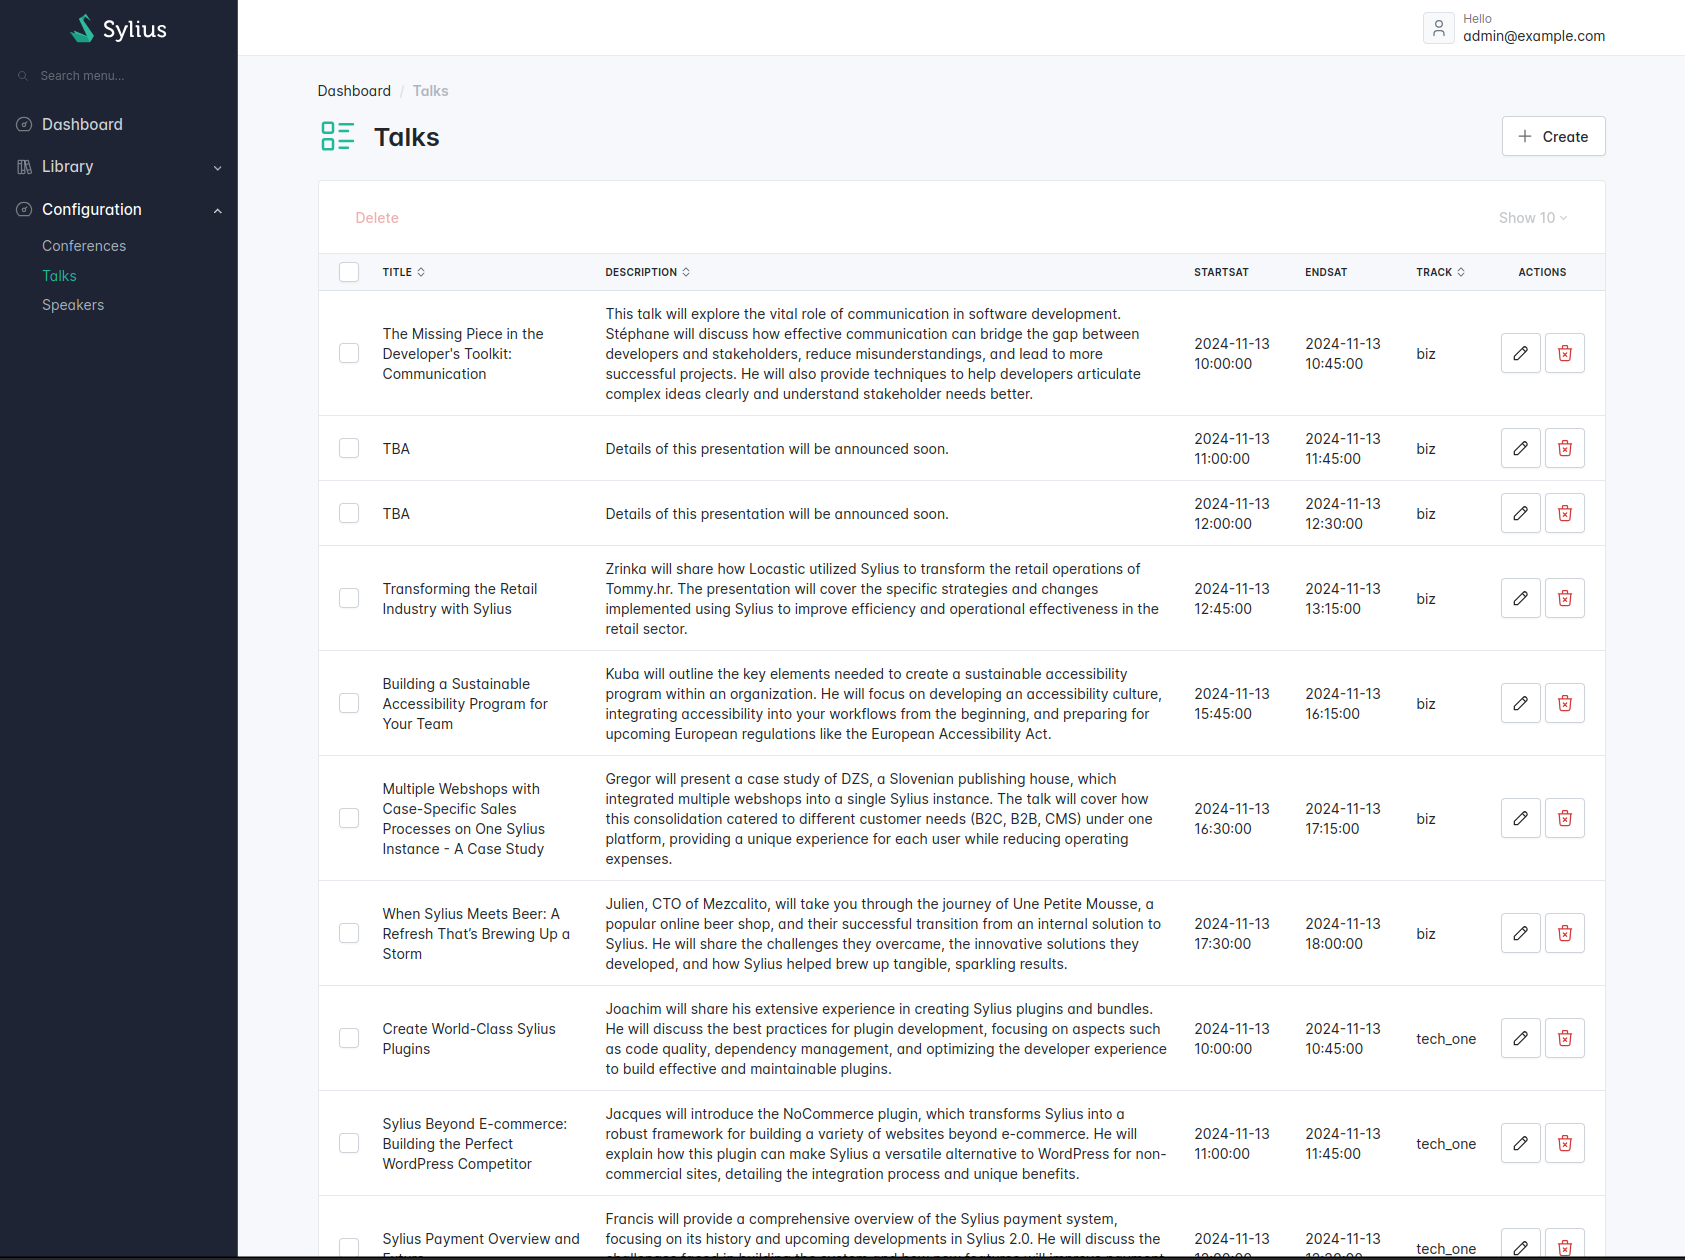The width and height of the screenshot is (1685, 1260).
Task: Delete the TBA talk starting at 12:00:00
Action: point(1565,513)
